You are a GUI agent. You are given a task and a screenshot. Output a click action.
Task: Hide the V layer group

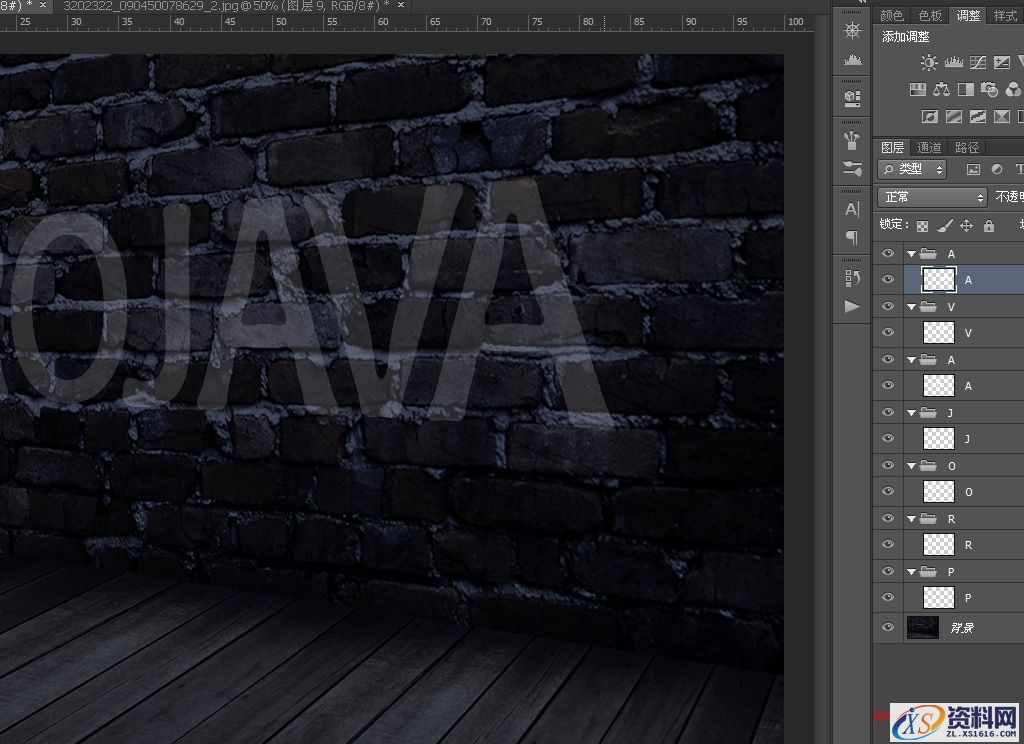(887, 307)
